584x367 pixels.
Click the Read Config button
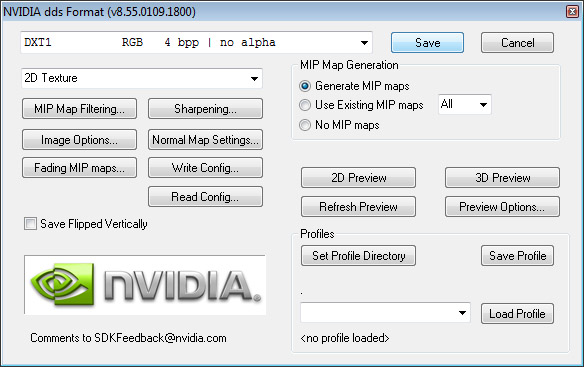(x=205, y=196)
